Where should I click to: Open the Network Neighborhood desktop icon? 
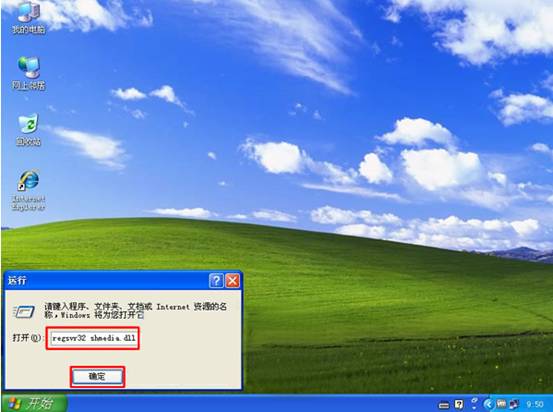pos(29,72)
